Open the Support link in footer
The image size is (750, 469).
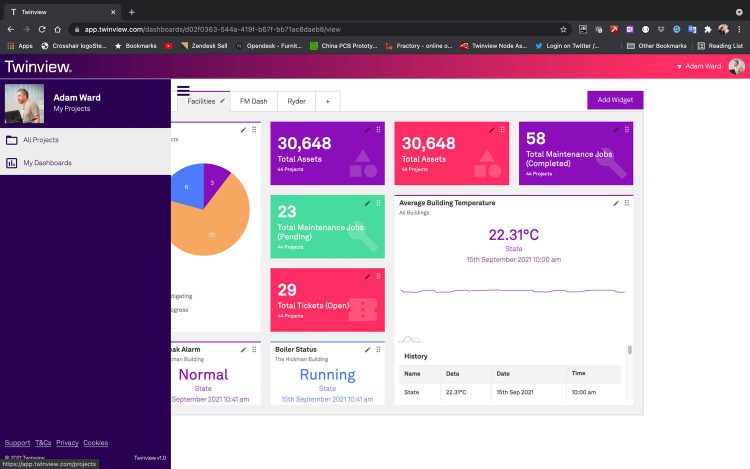(17, 442)
